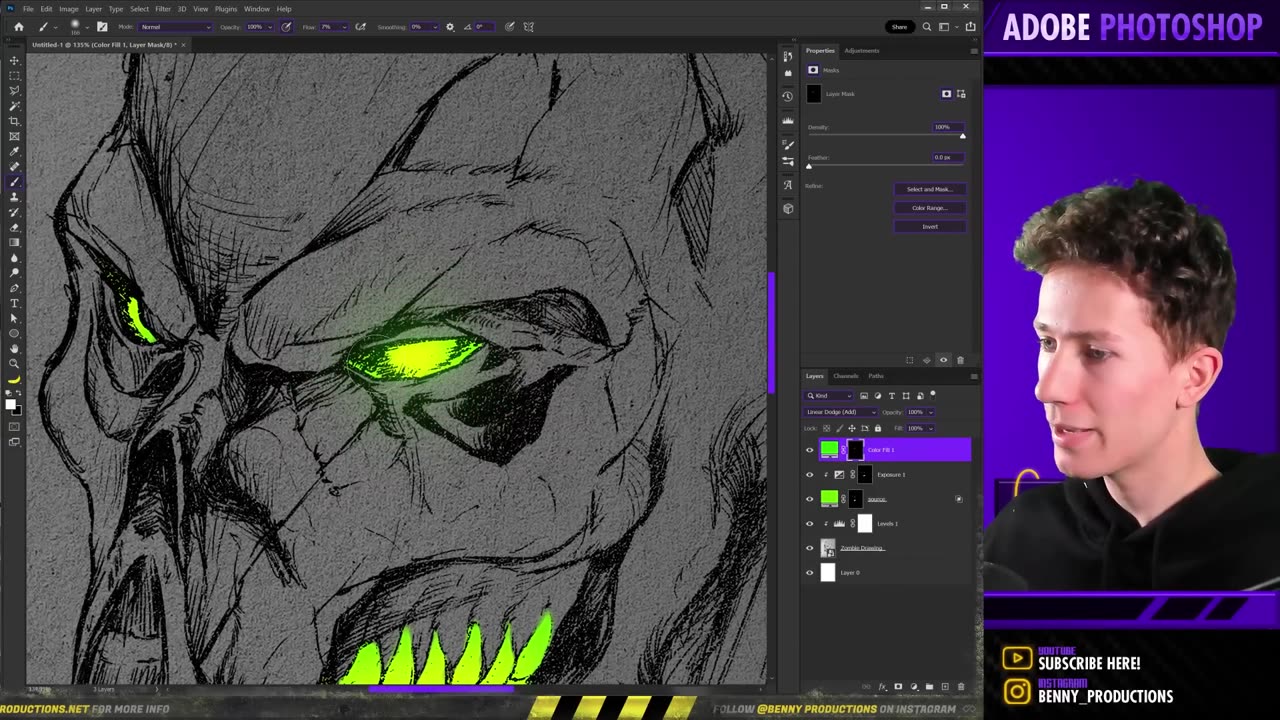Screen dimensions: 1280x720
Task: Click select pixel mask icon in Properties
Action: click(946, 94)
